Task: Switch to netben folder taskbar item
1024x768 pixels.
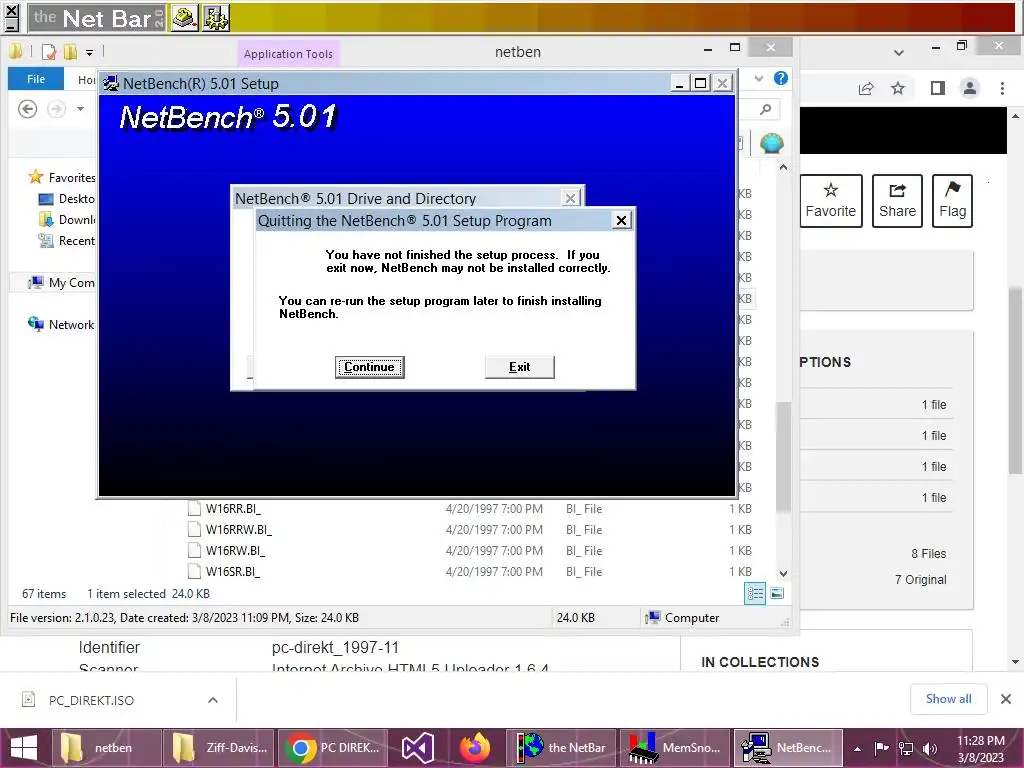Action: pos(106,748)
